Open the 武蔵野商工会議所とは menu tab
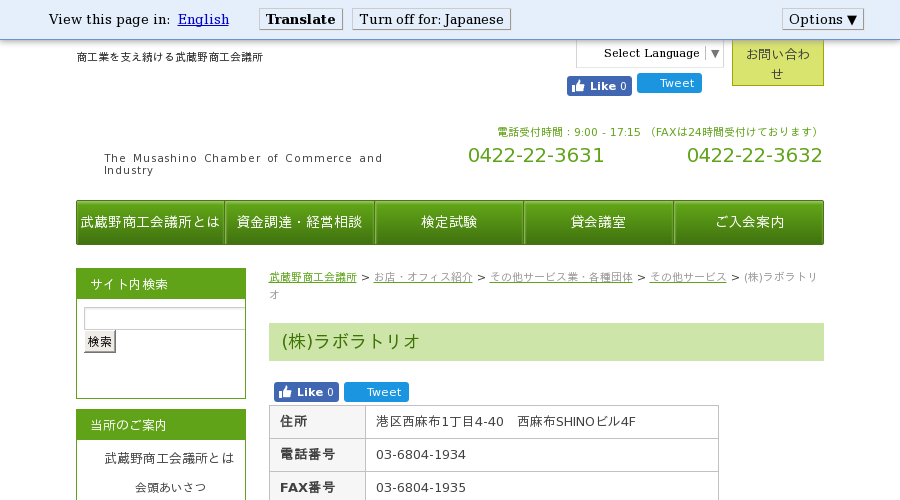Viewport: 900px width, 500px height. coord(150,222)
